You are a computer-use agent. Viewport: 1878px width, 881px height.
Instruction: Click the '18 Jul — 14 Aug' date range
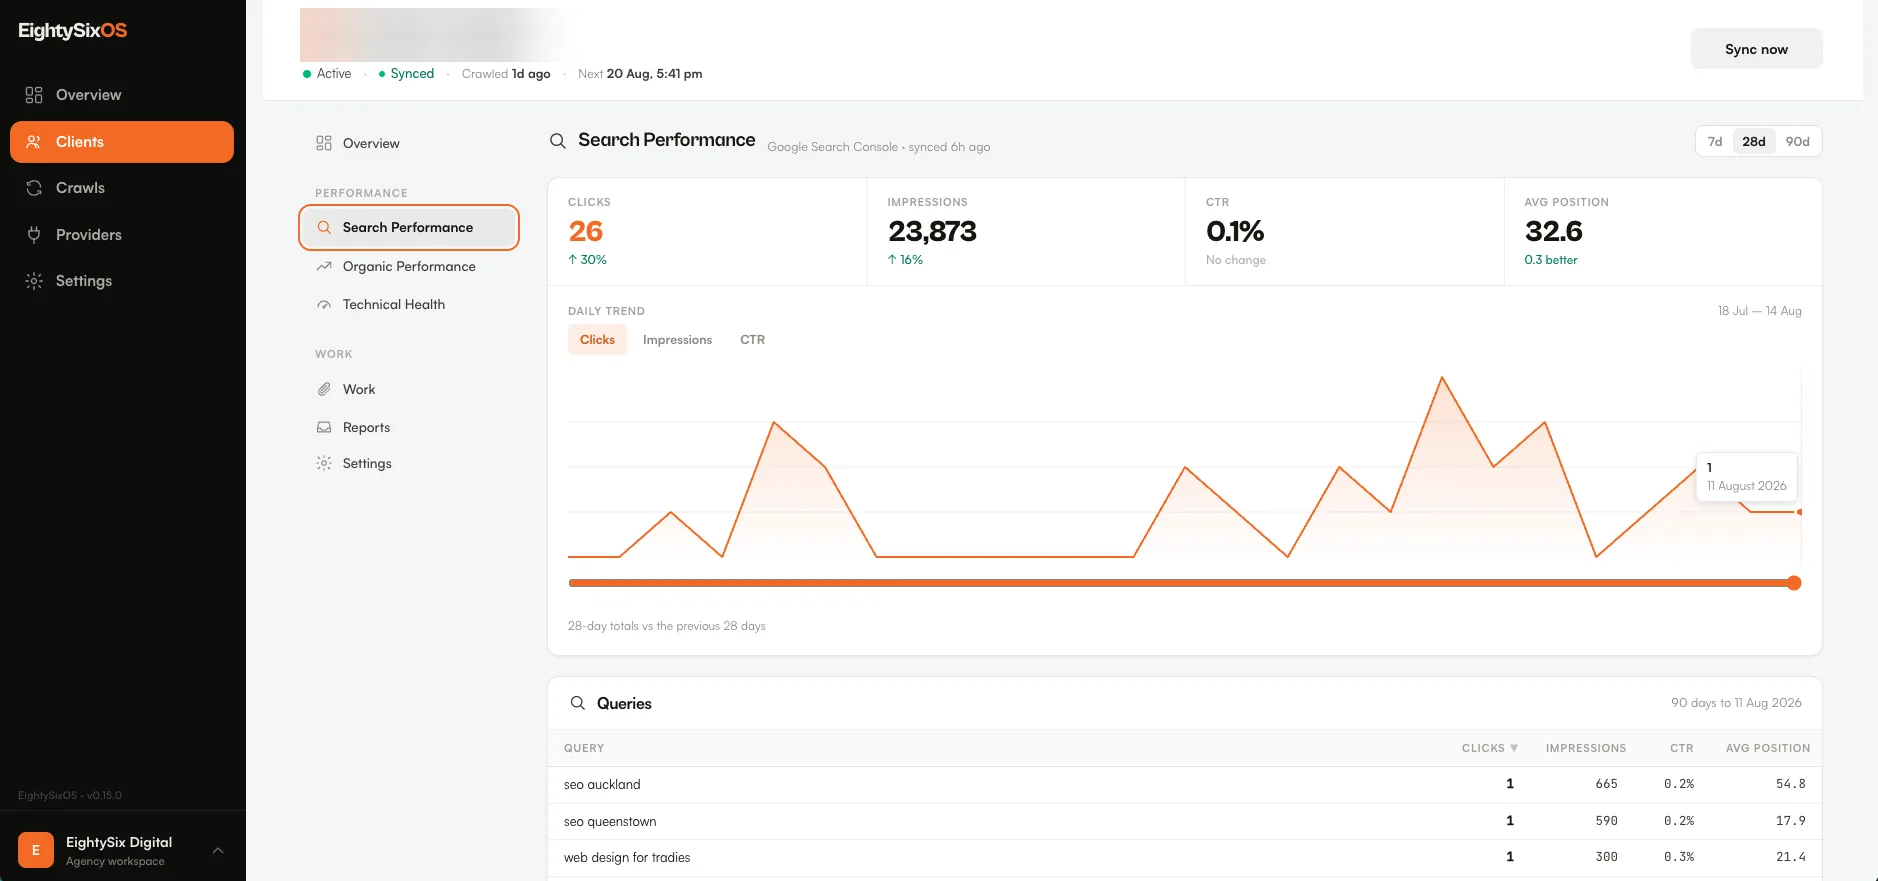[1759, 311]
